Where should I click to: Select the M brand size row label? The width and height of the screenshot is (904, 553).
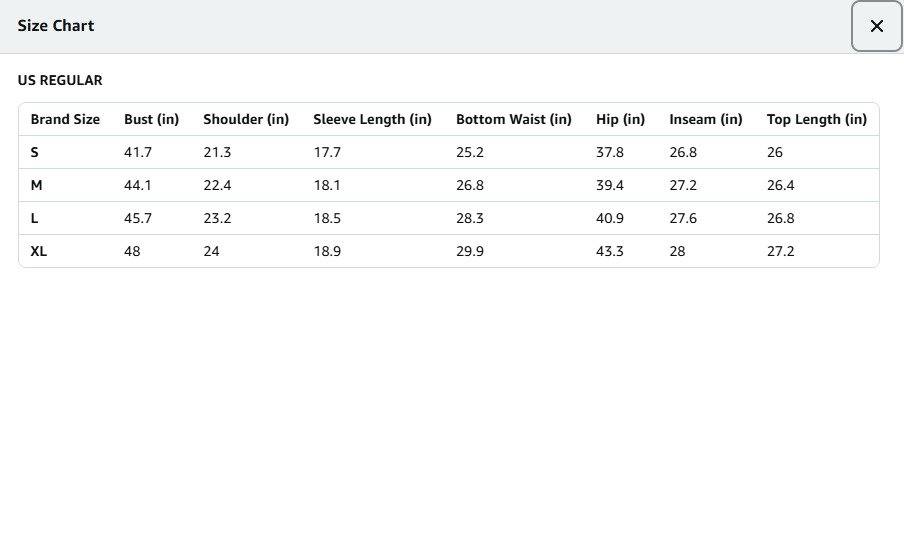(x=36, y=185)
